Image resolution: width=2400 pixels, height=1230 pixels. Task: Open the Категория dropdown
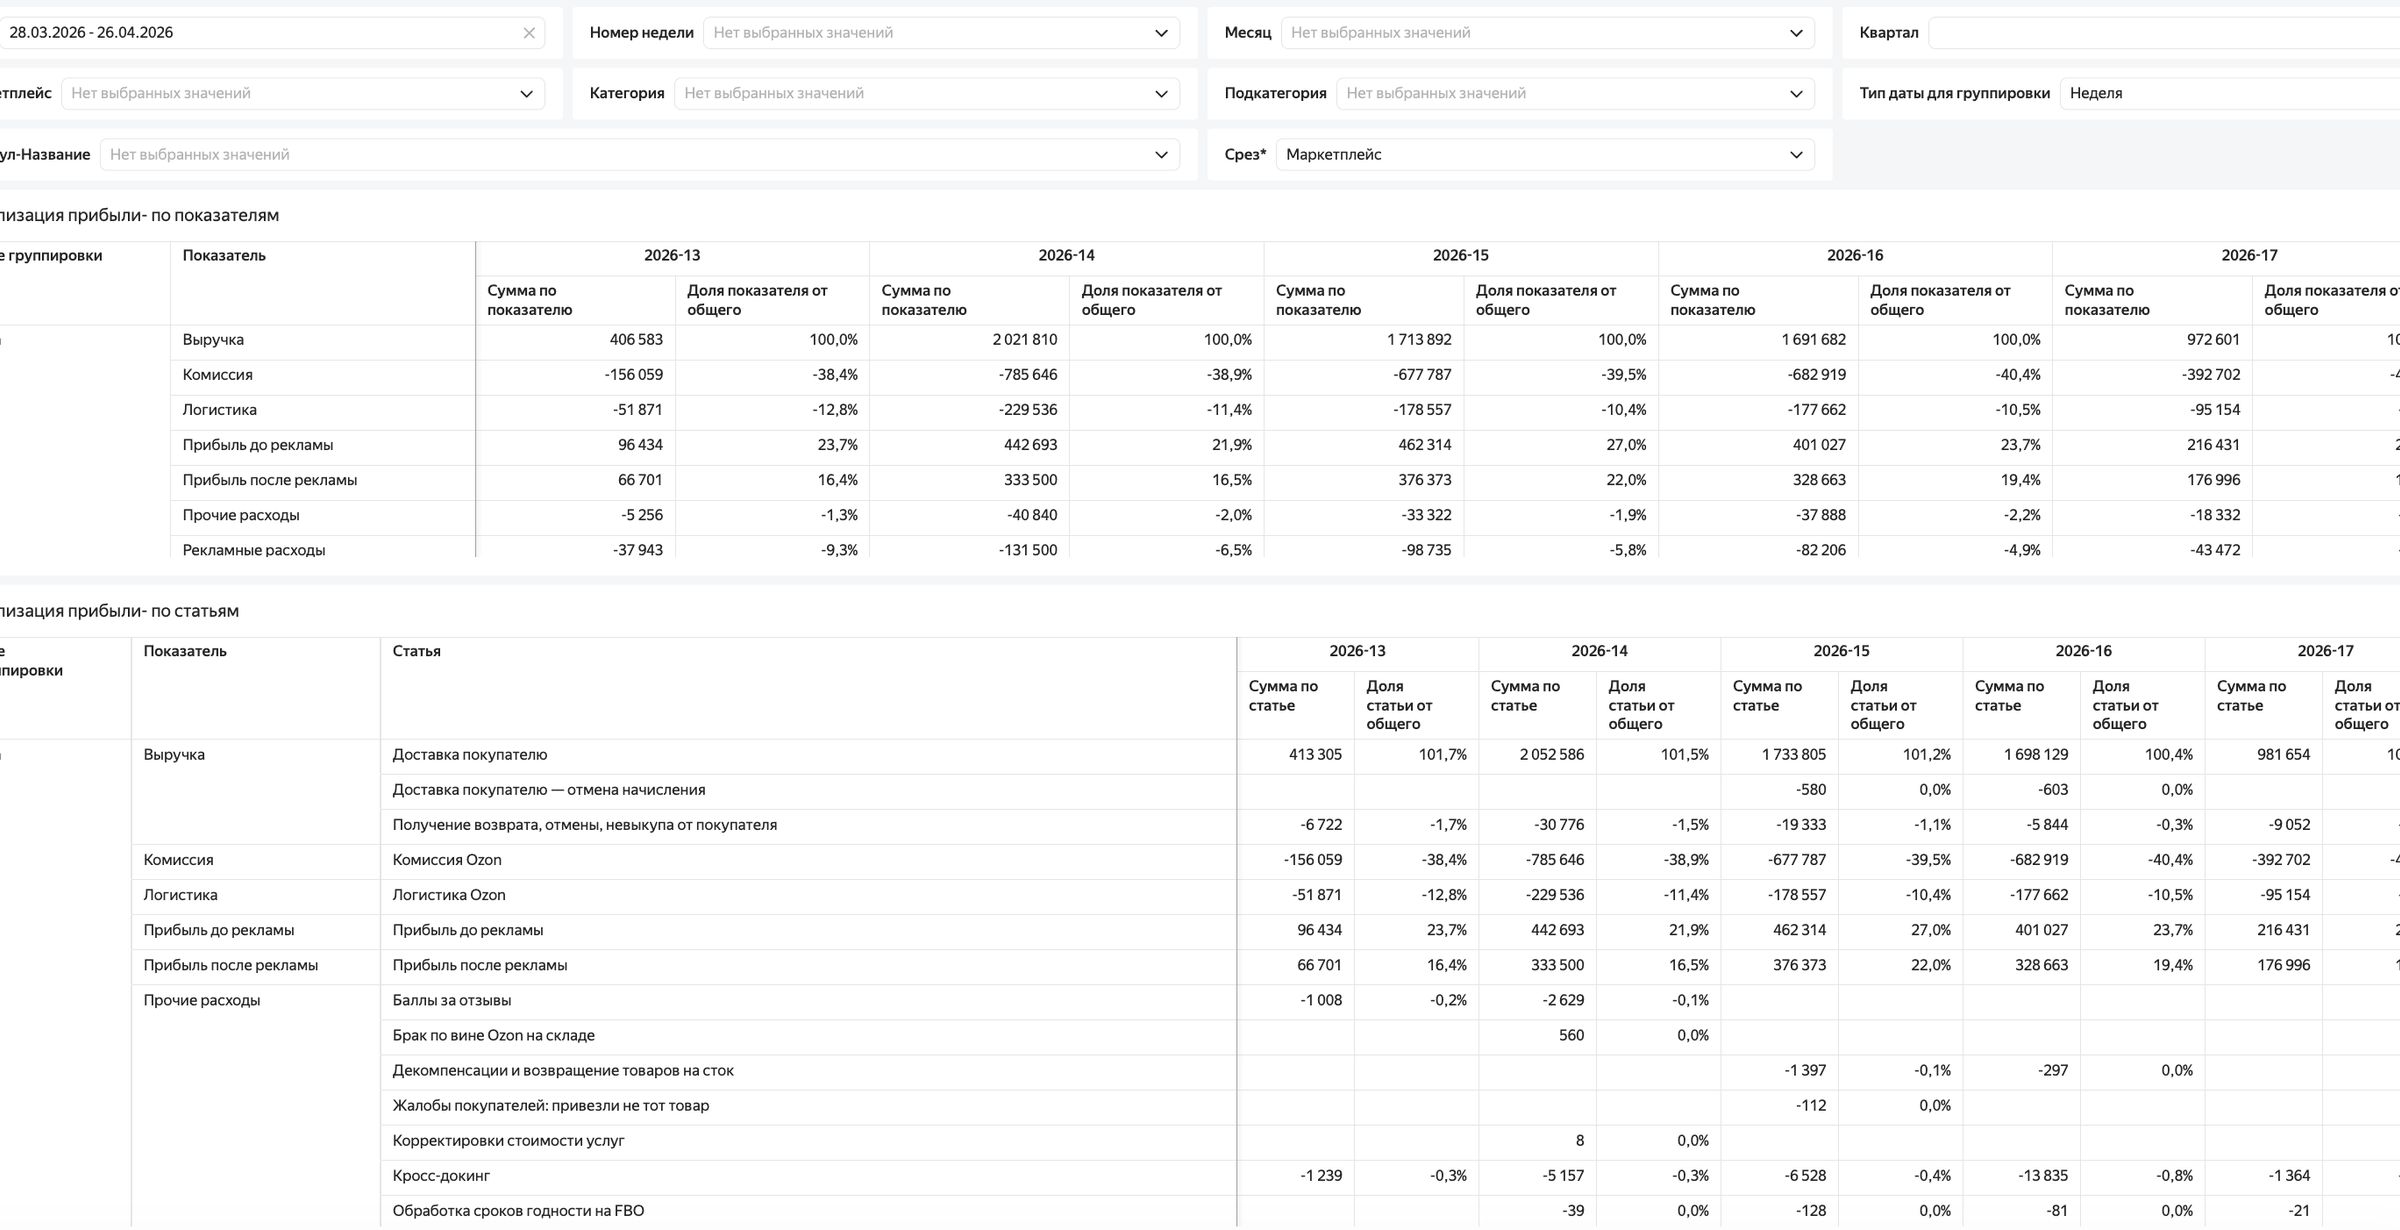coord(927,94)
